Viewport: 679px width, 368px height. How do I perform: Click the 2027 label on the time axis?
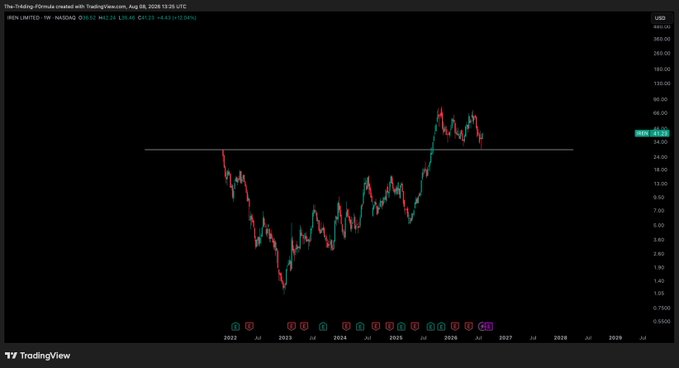pos(505,338)
